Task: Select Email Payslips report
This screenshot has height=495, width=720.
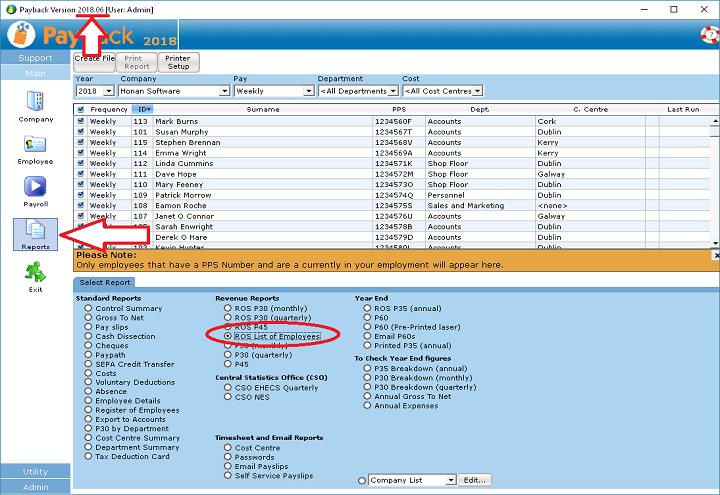Action: [x=228, y=466]
